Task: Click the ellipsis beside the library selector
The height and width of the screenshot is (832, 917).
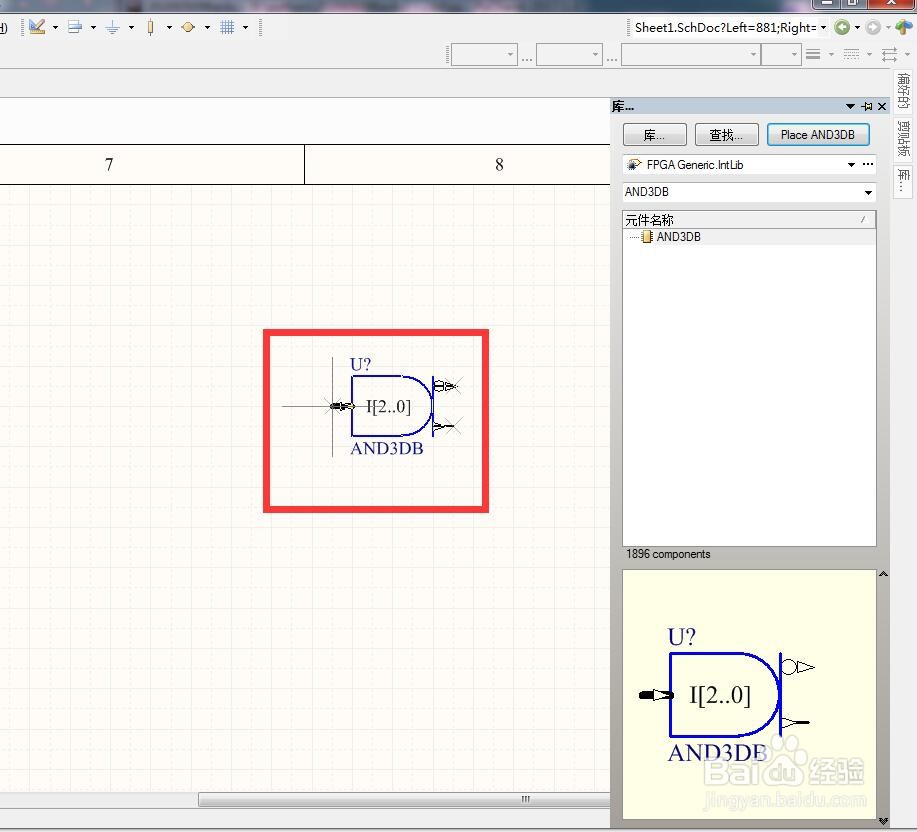Action: tap(868, 164)
